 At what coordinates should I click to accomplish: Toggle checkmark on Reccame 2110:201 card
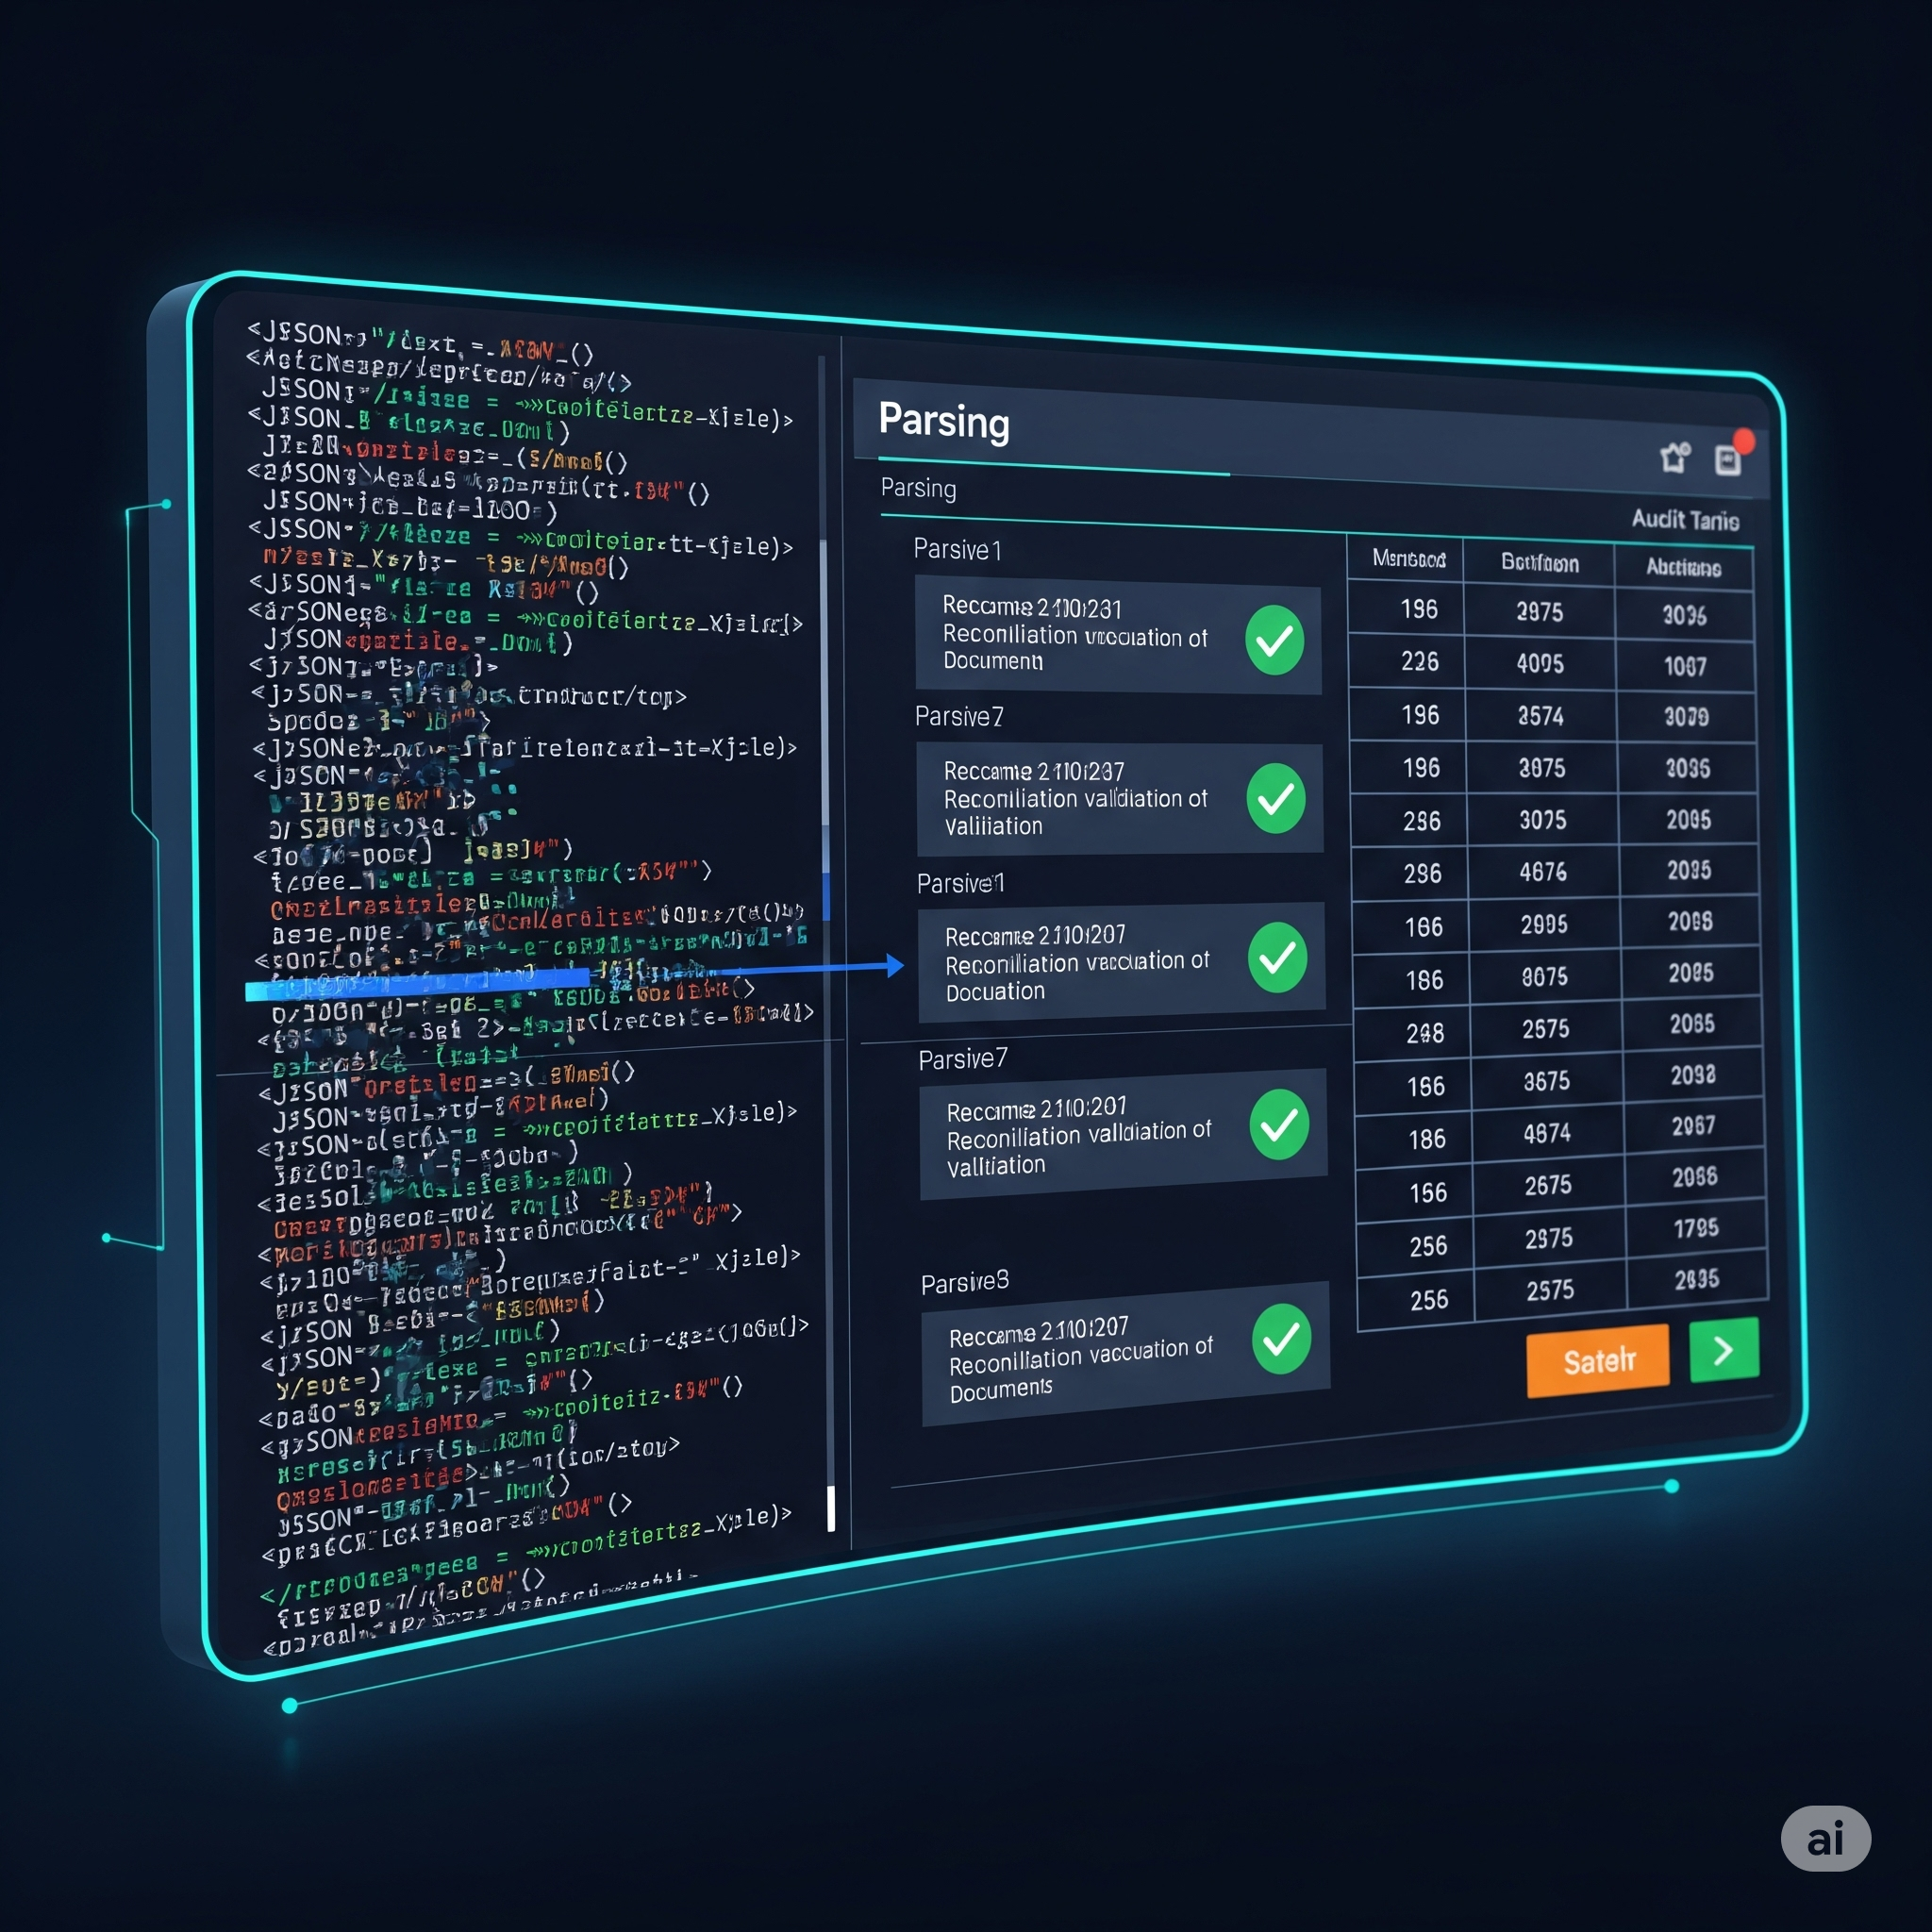(1278, 1125)
